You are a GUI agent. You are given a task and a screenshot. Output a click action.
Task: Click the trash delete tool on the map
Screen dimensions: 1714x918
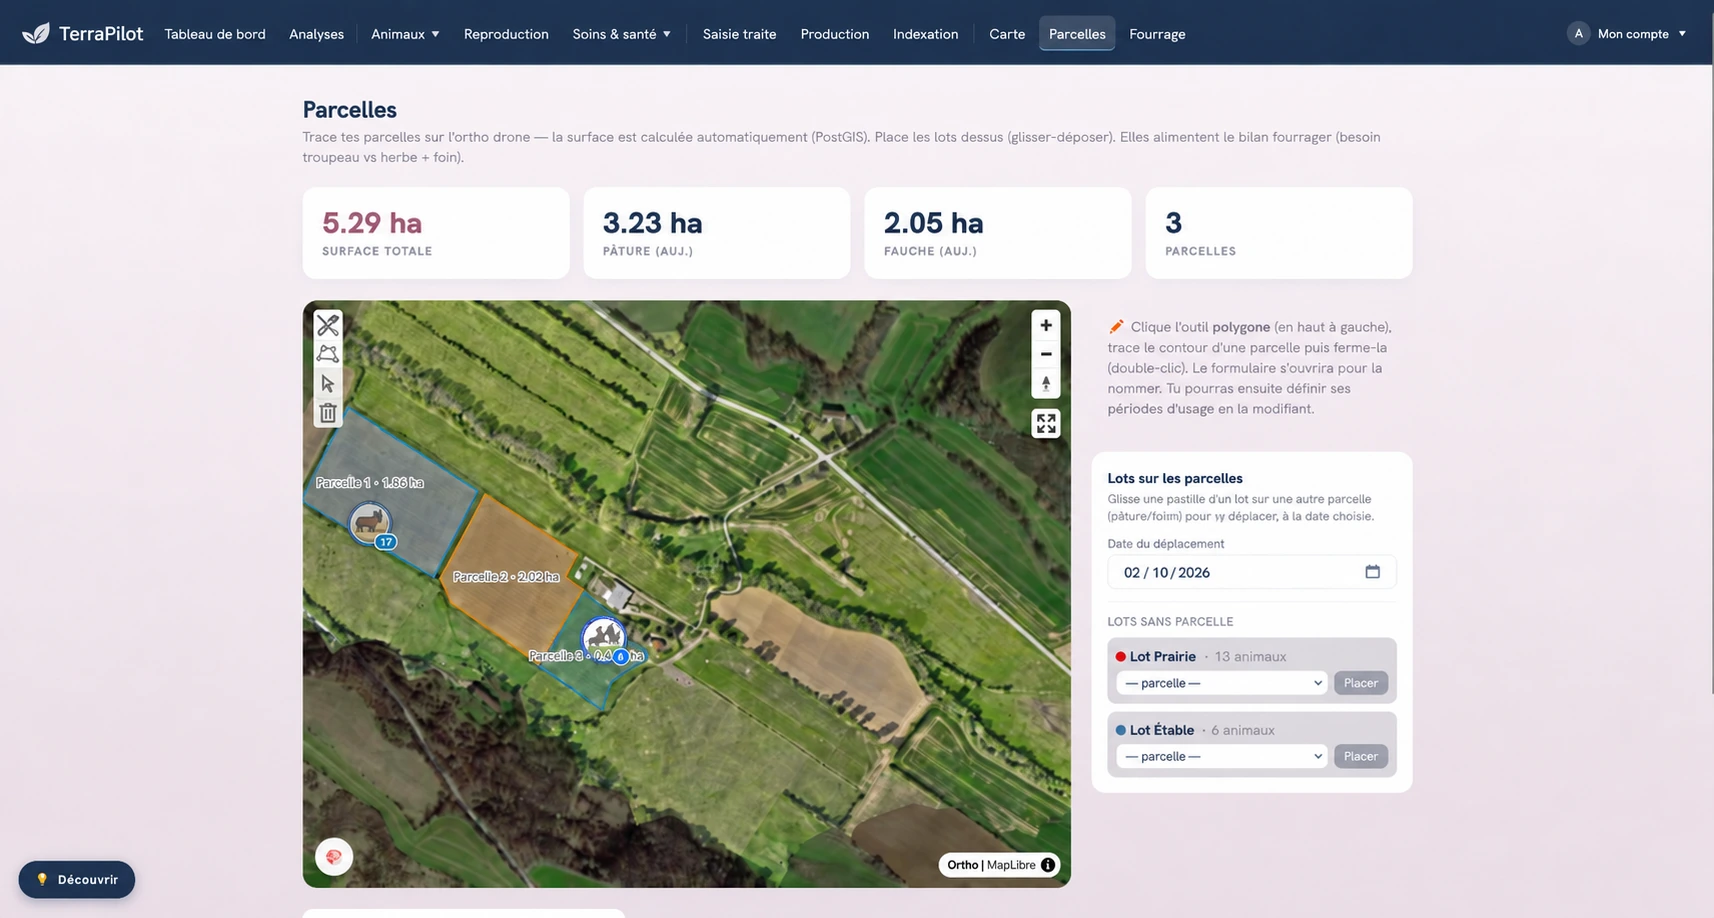click(328, 412)
